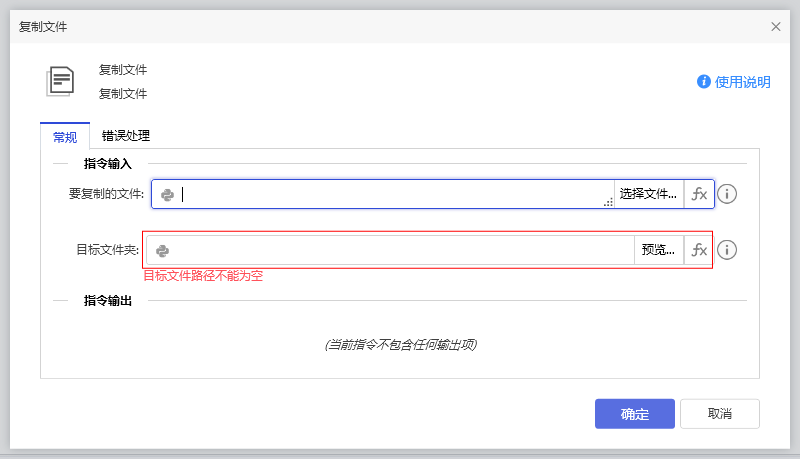Screen dimensions: 800x459
Task: Click into the 目标文件夹 text field
Action: pyautogui.click(x=400, y=250)
